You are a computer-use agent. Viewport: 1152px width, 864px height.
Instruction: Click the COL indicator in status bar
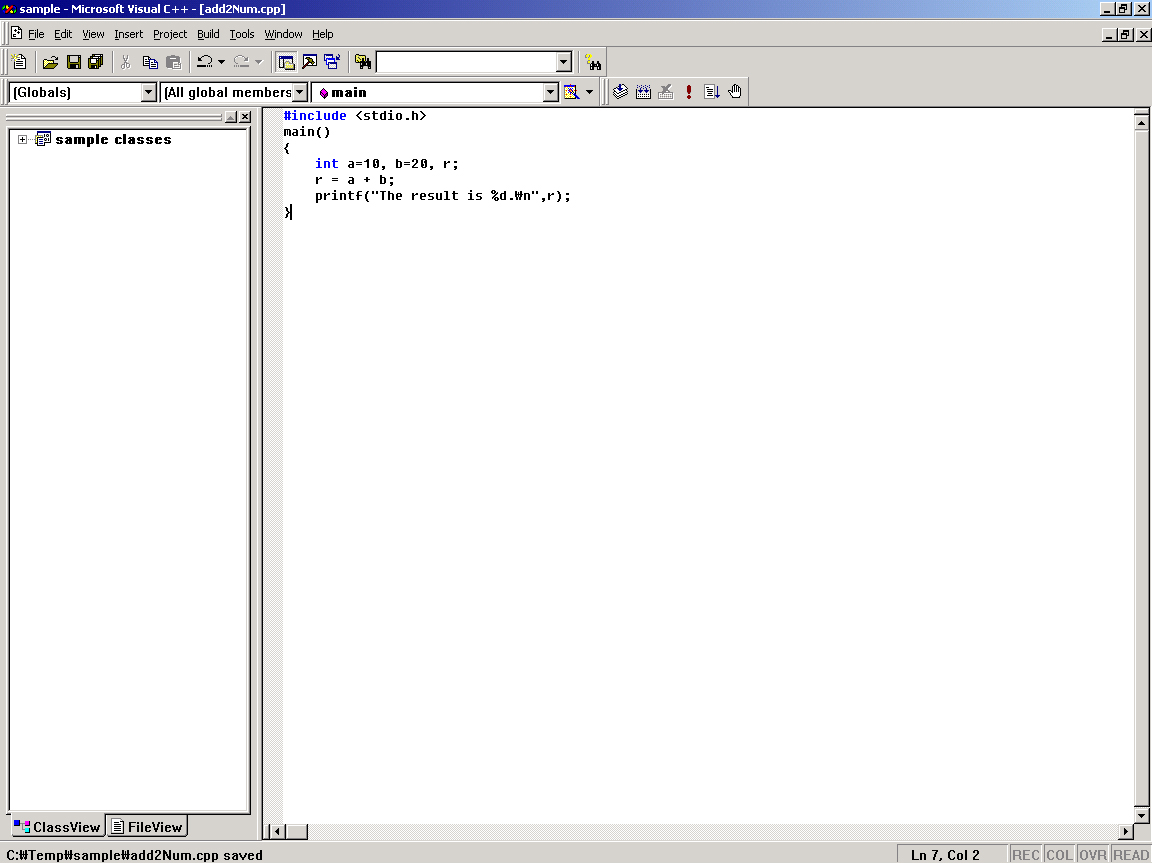pos(1059,854)
